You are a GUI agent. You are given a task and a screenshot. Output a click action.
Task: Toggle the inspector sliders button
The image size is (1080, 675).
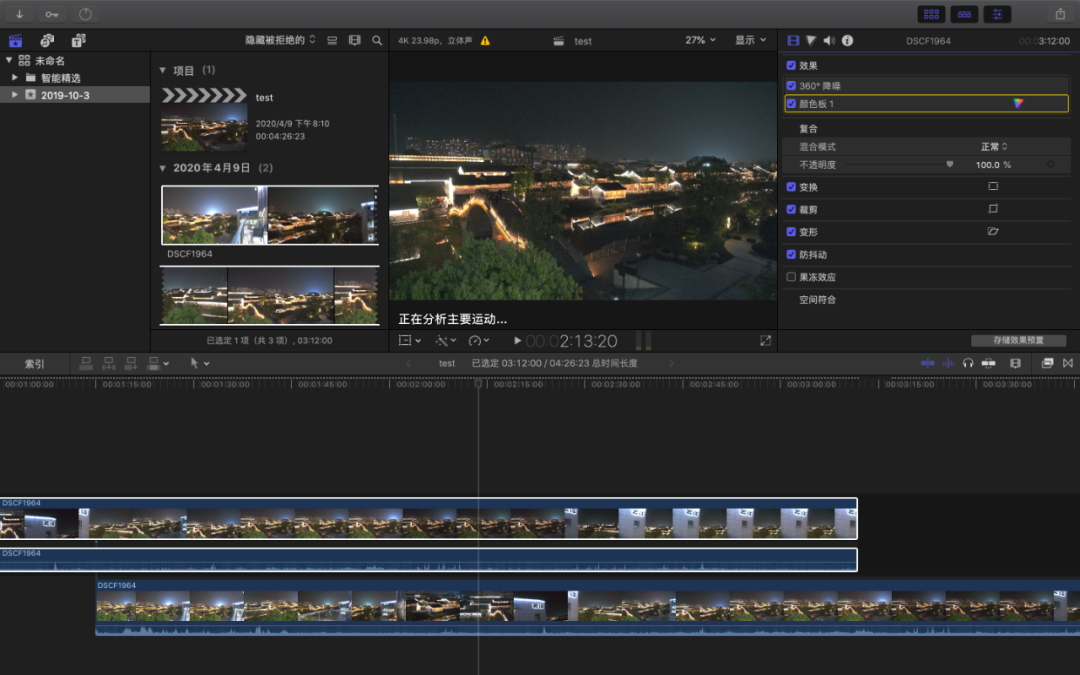997,14
